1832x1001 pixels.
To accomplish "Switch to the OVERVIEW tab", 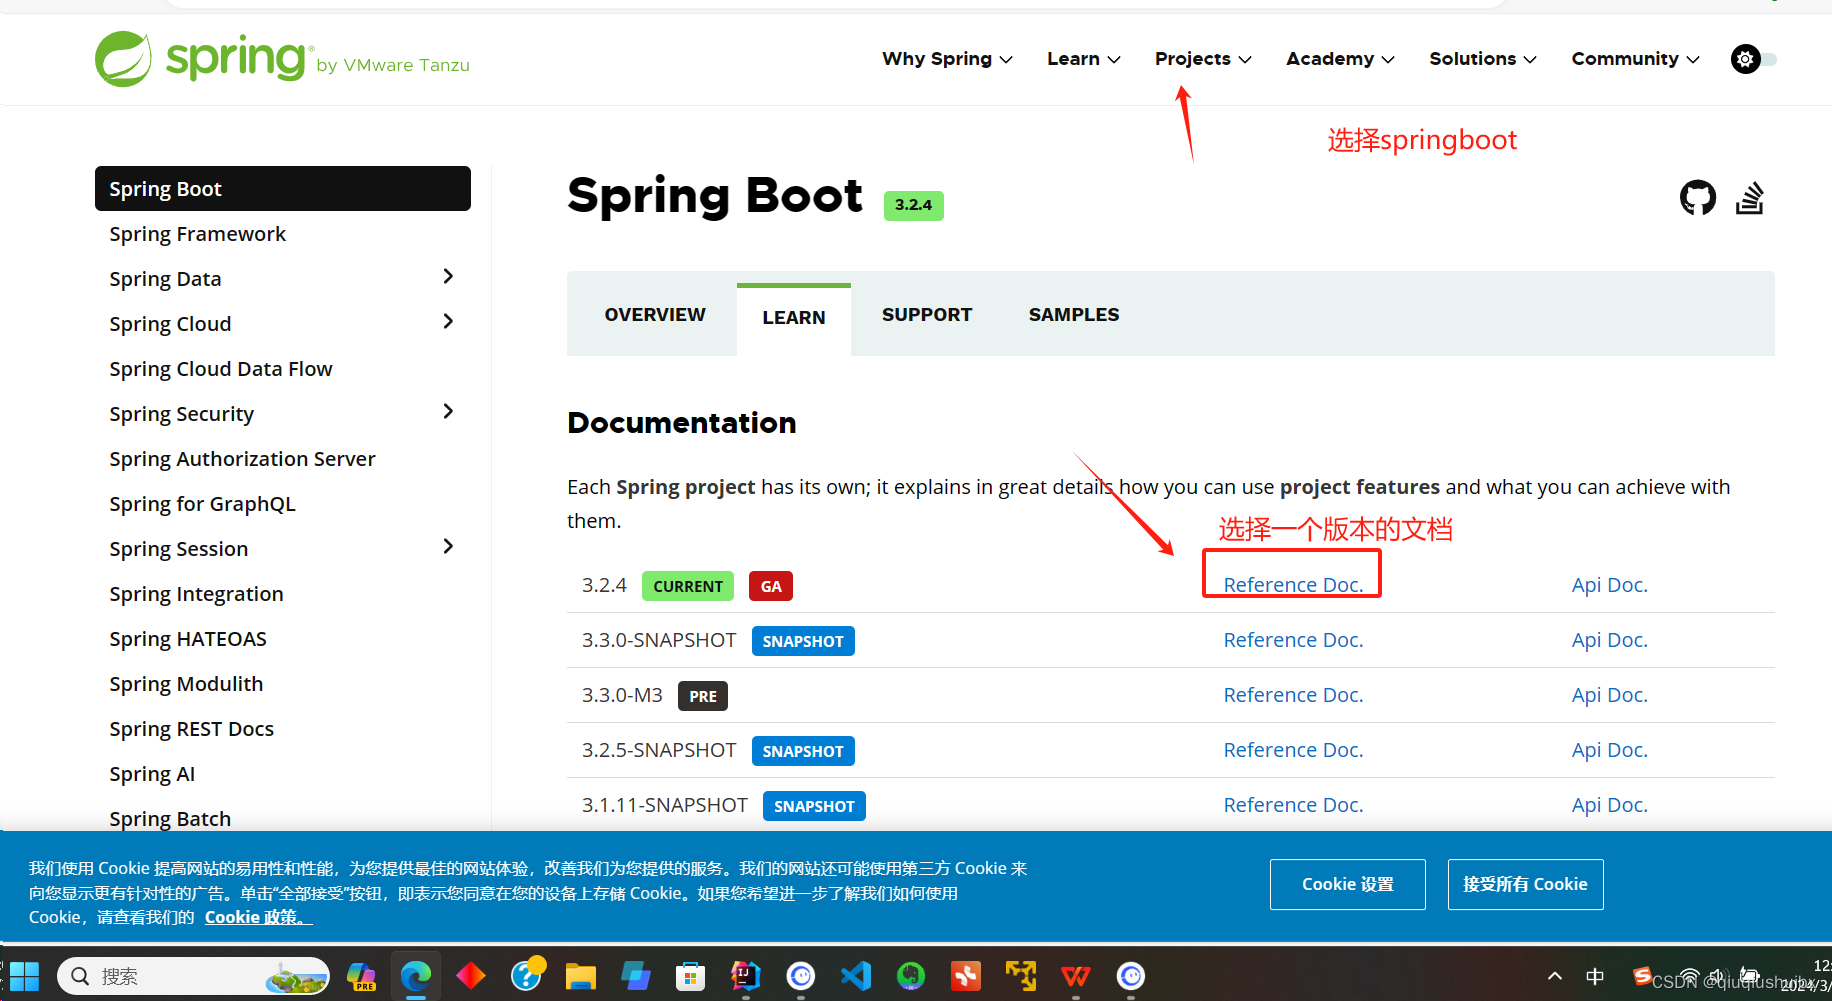I will click(x=655, y=315).
